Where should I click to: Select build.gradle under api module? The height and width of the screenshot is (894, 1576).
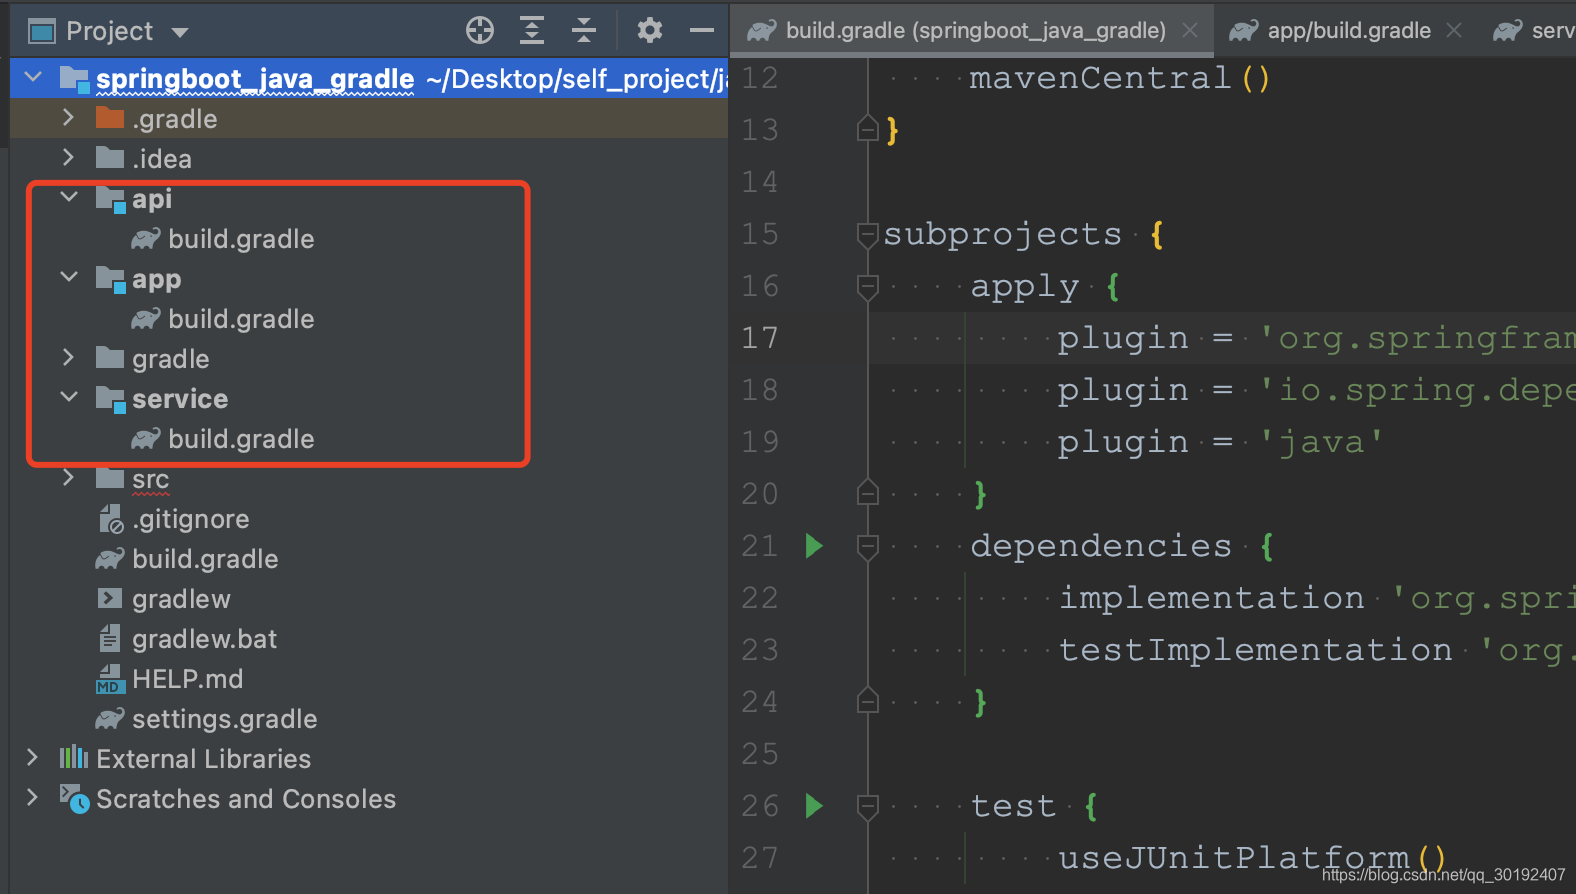[x=241, y=239]
